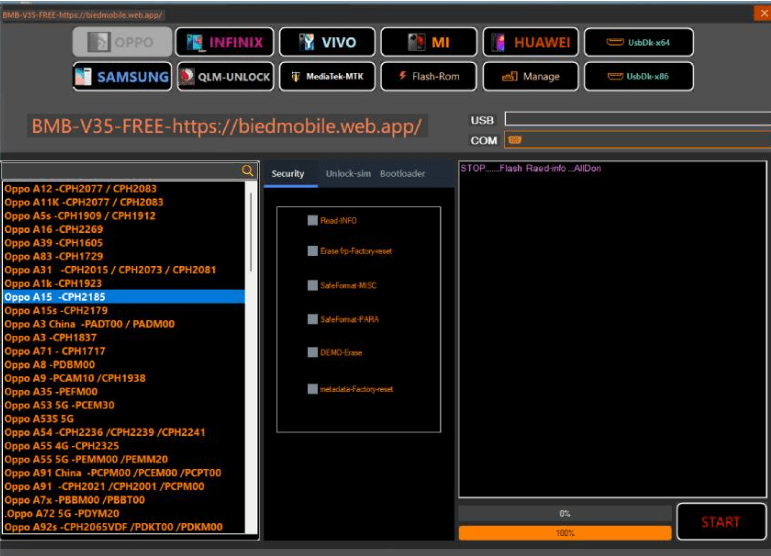Enable the Read-INFO checkbox

(x=312, y=220)
